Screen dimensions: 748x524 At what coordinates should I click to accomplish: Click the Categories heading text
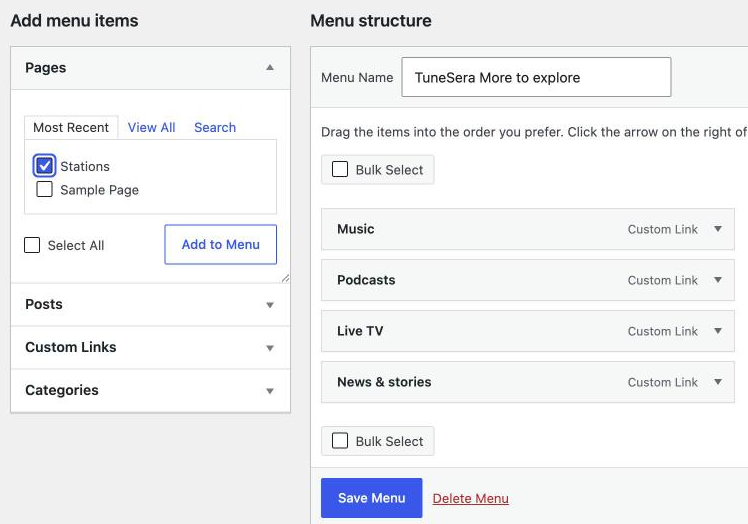tap(62, 390)
